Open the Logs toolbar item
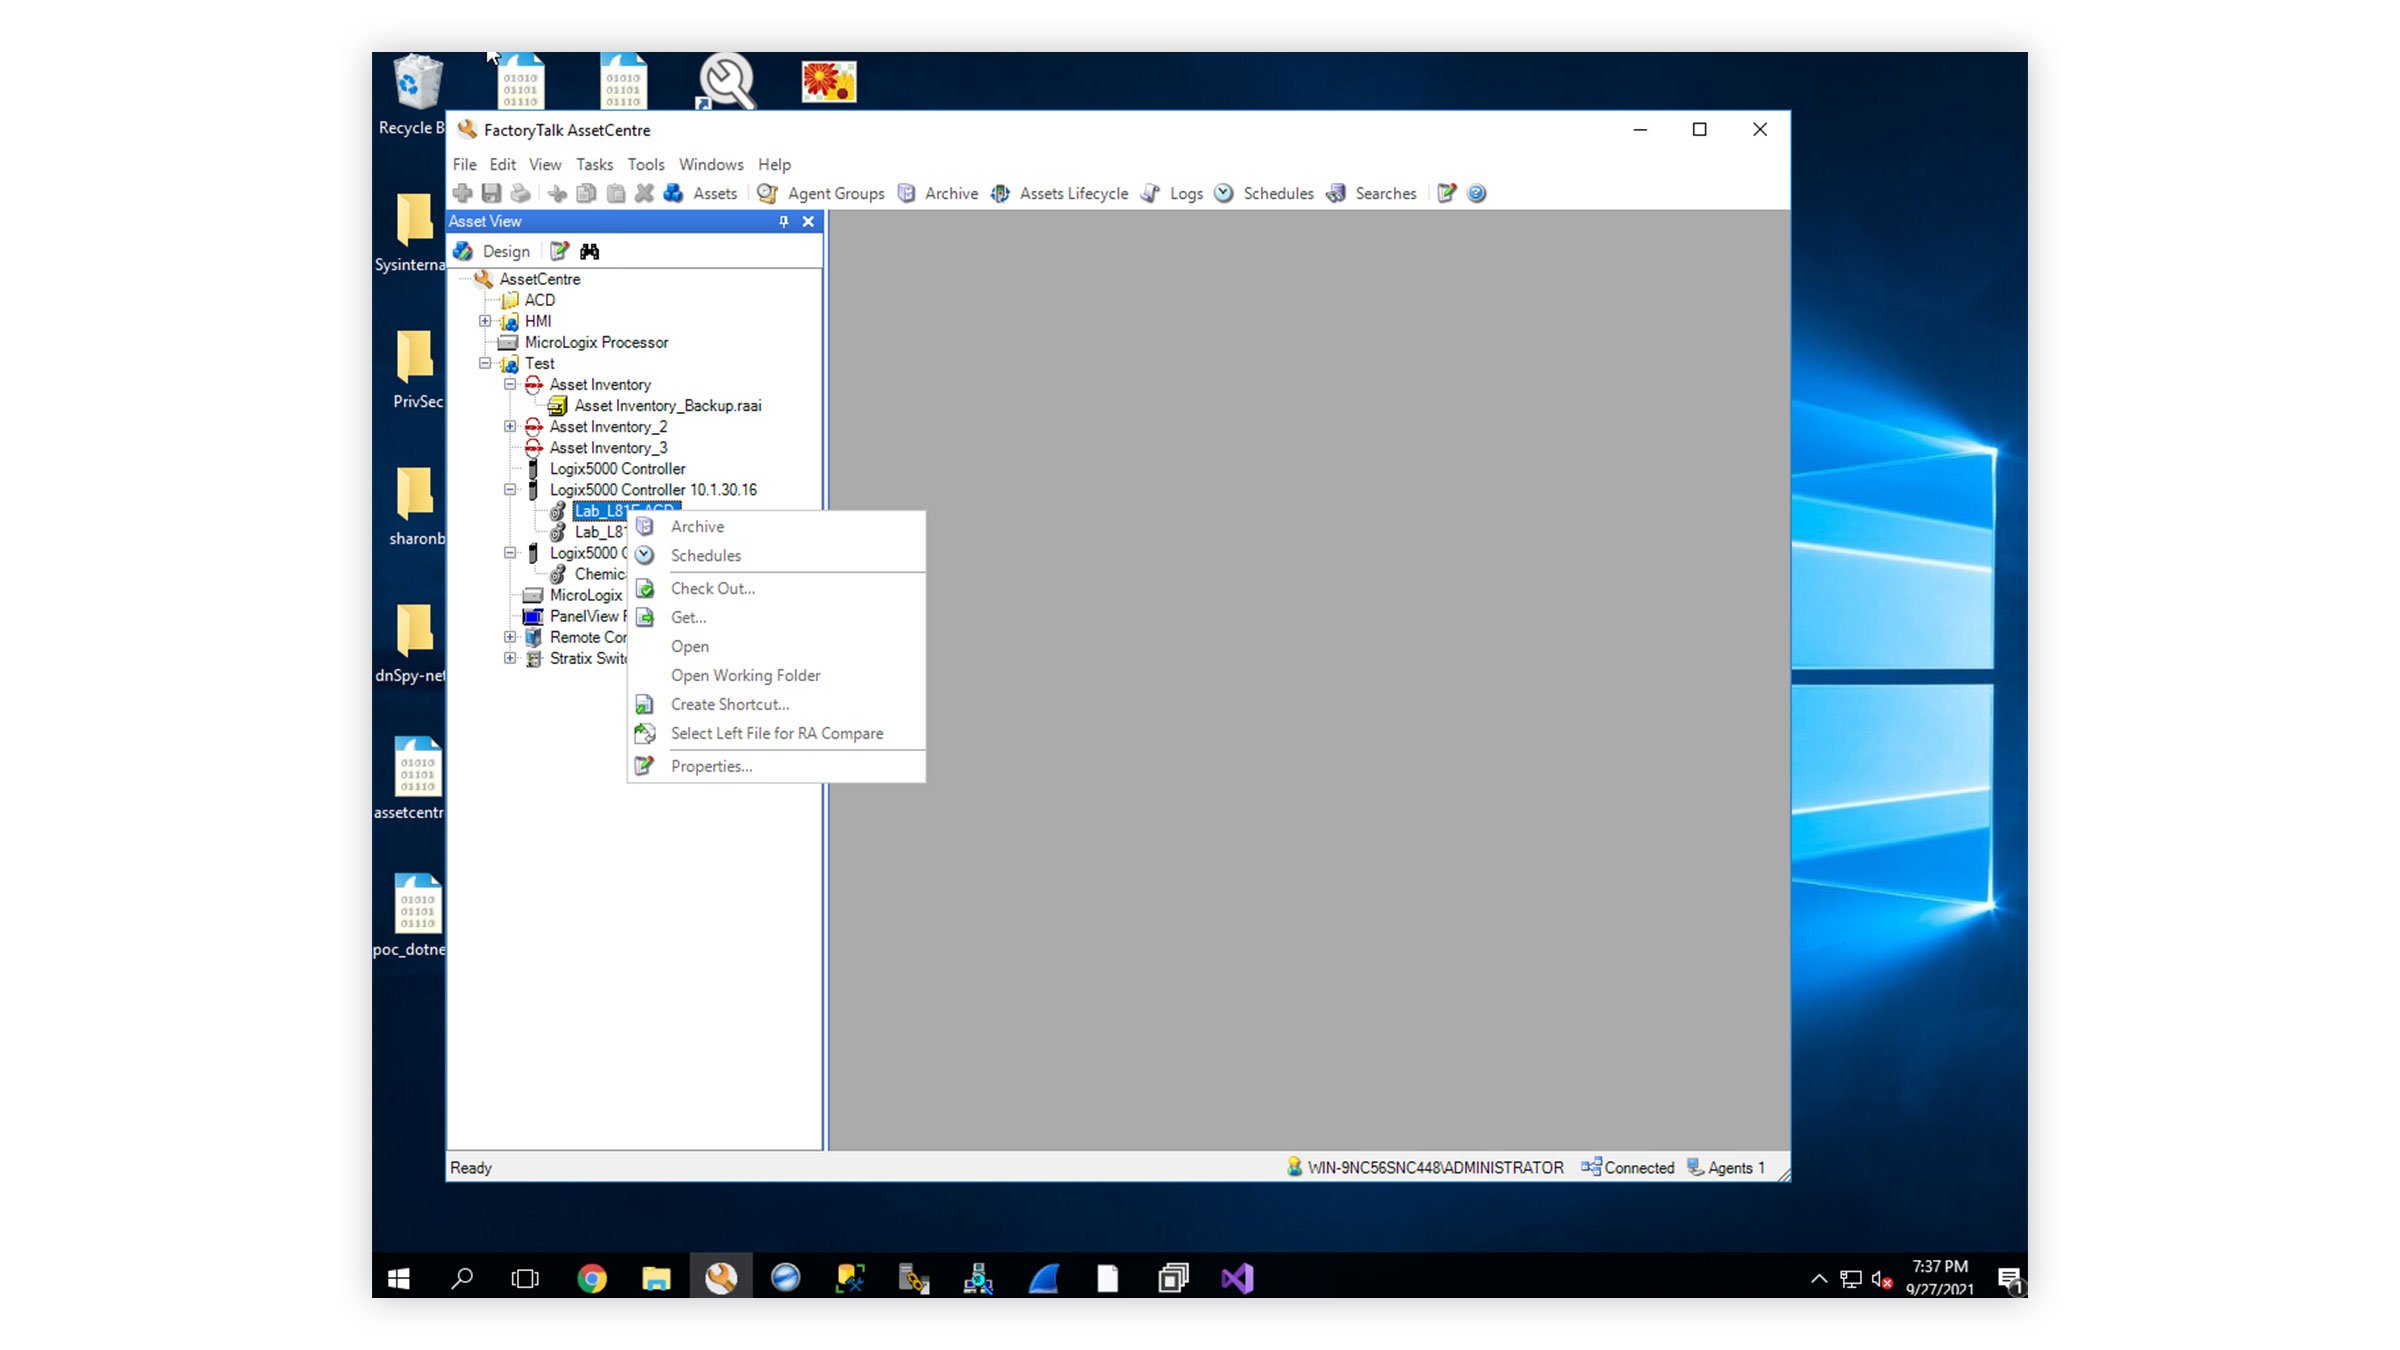 [1172, 193]
